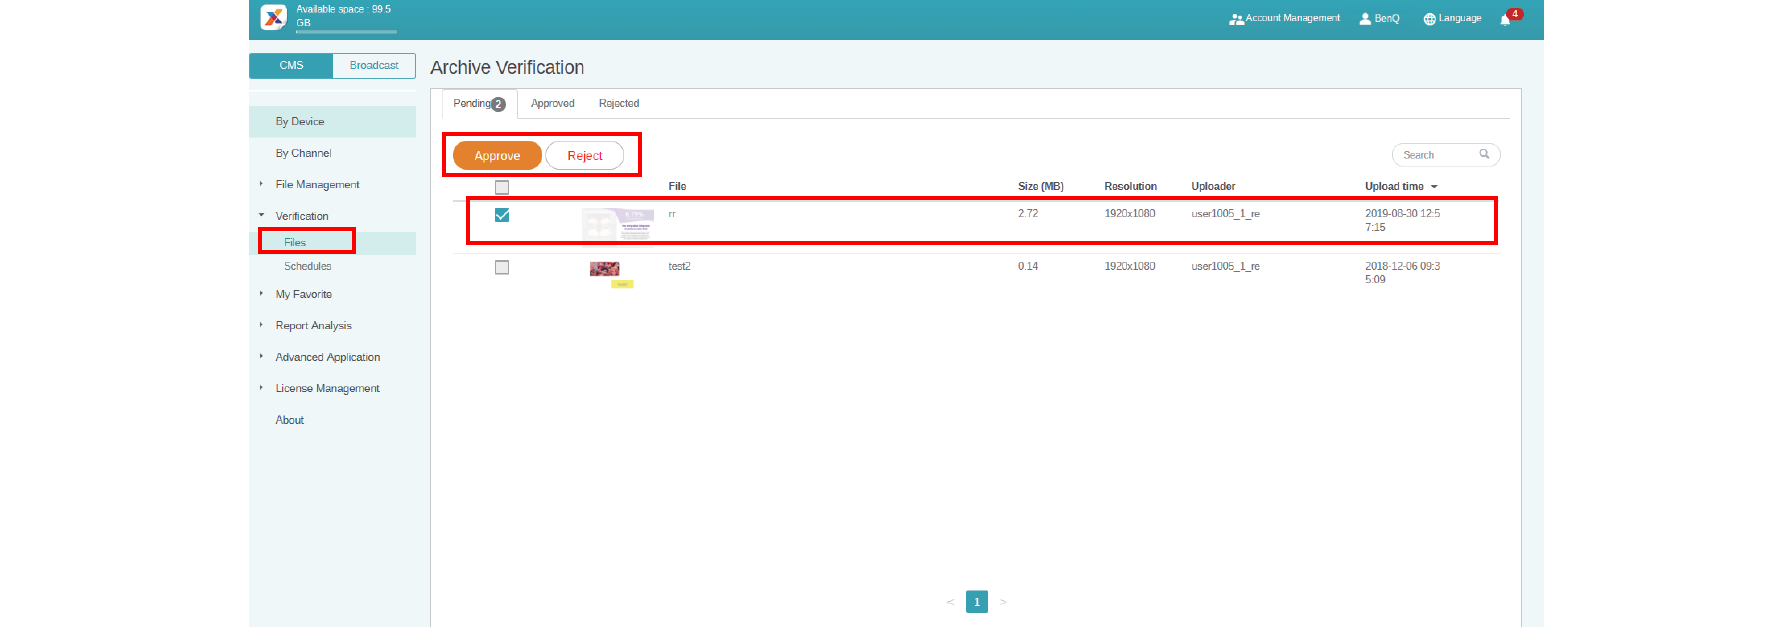The height and width of the screenshot is (627, 1768).
Task: Switch to the Broadcast tab
Action: 374,66
